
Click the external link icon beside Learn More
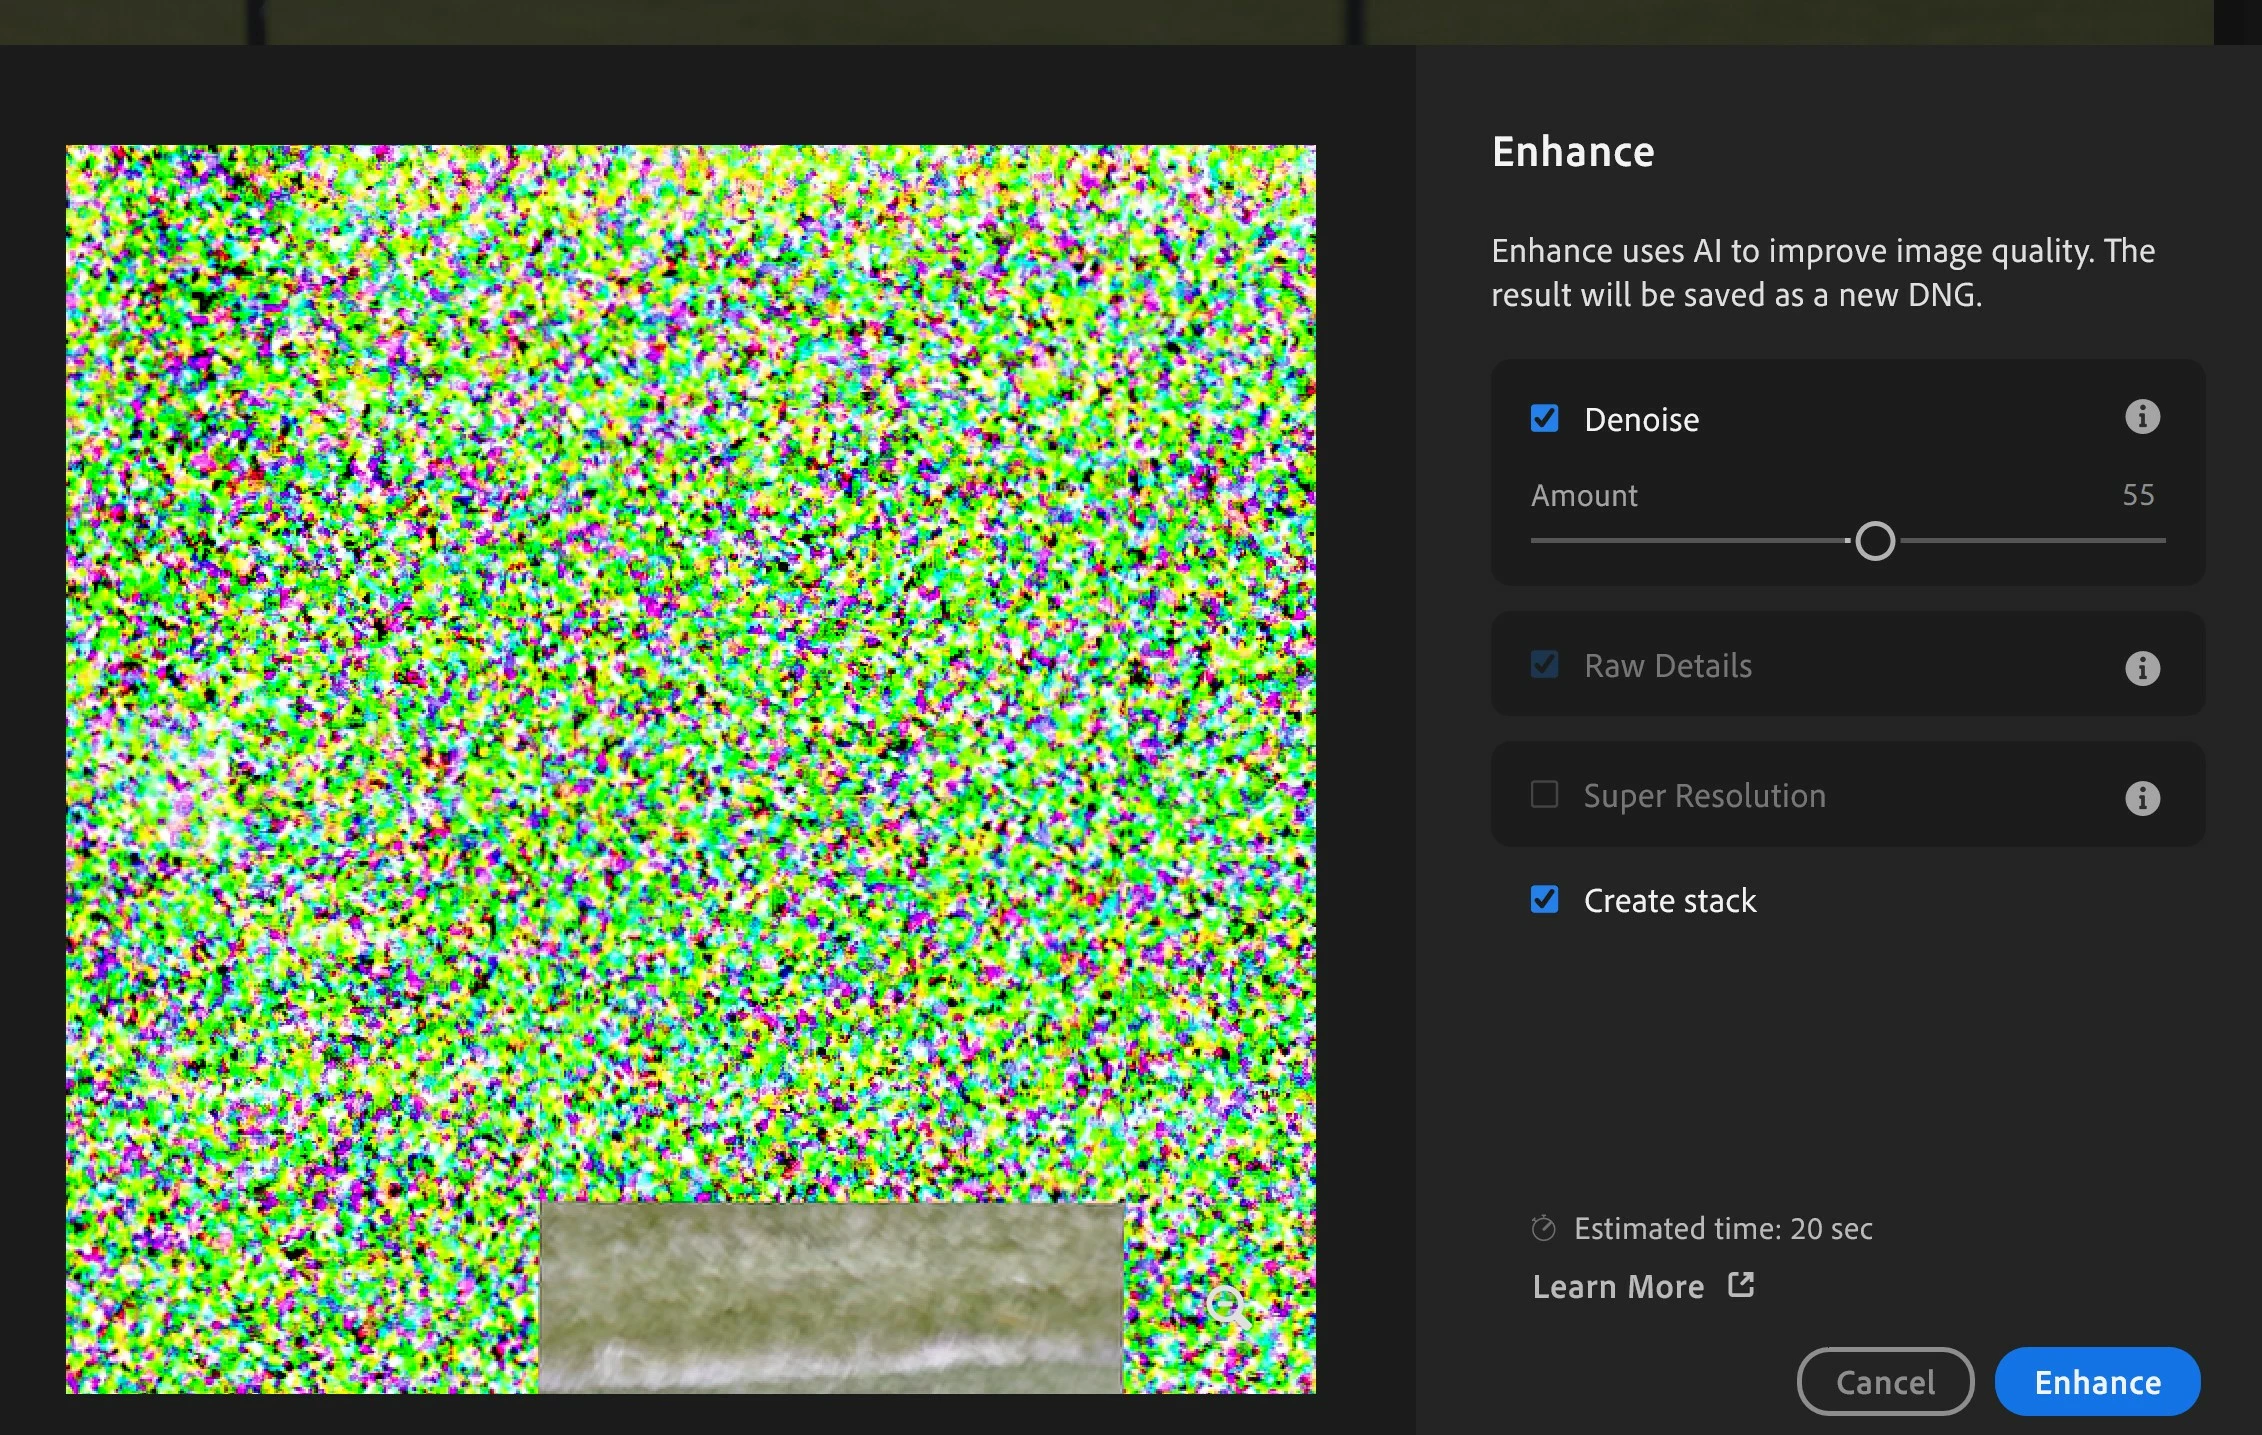tap(1741, 1285)
